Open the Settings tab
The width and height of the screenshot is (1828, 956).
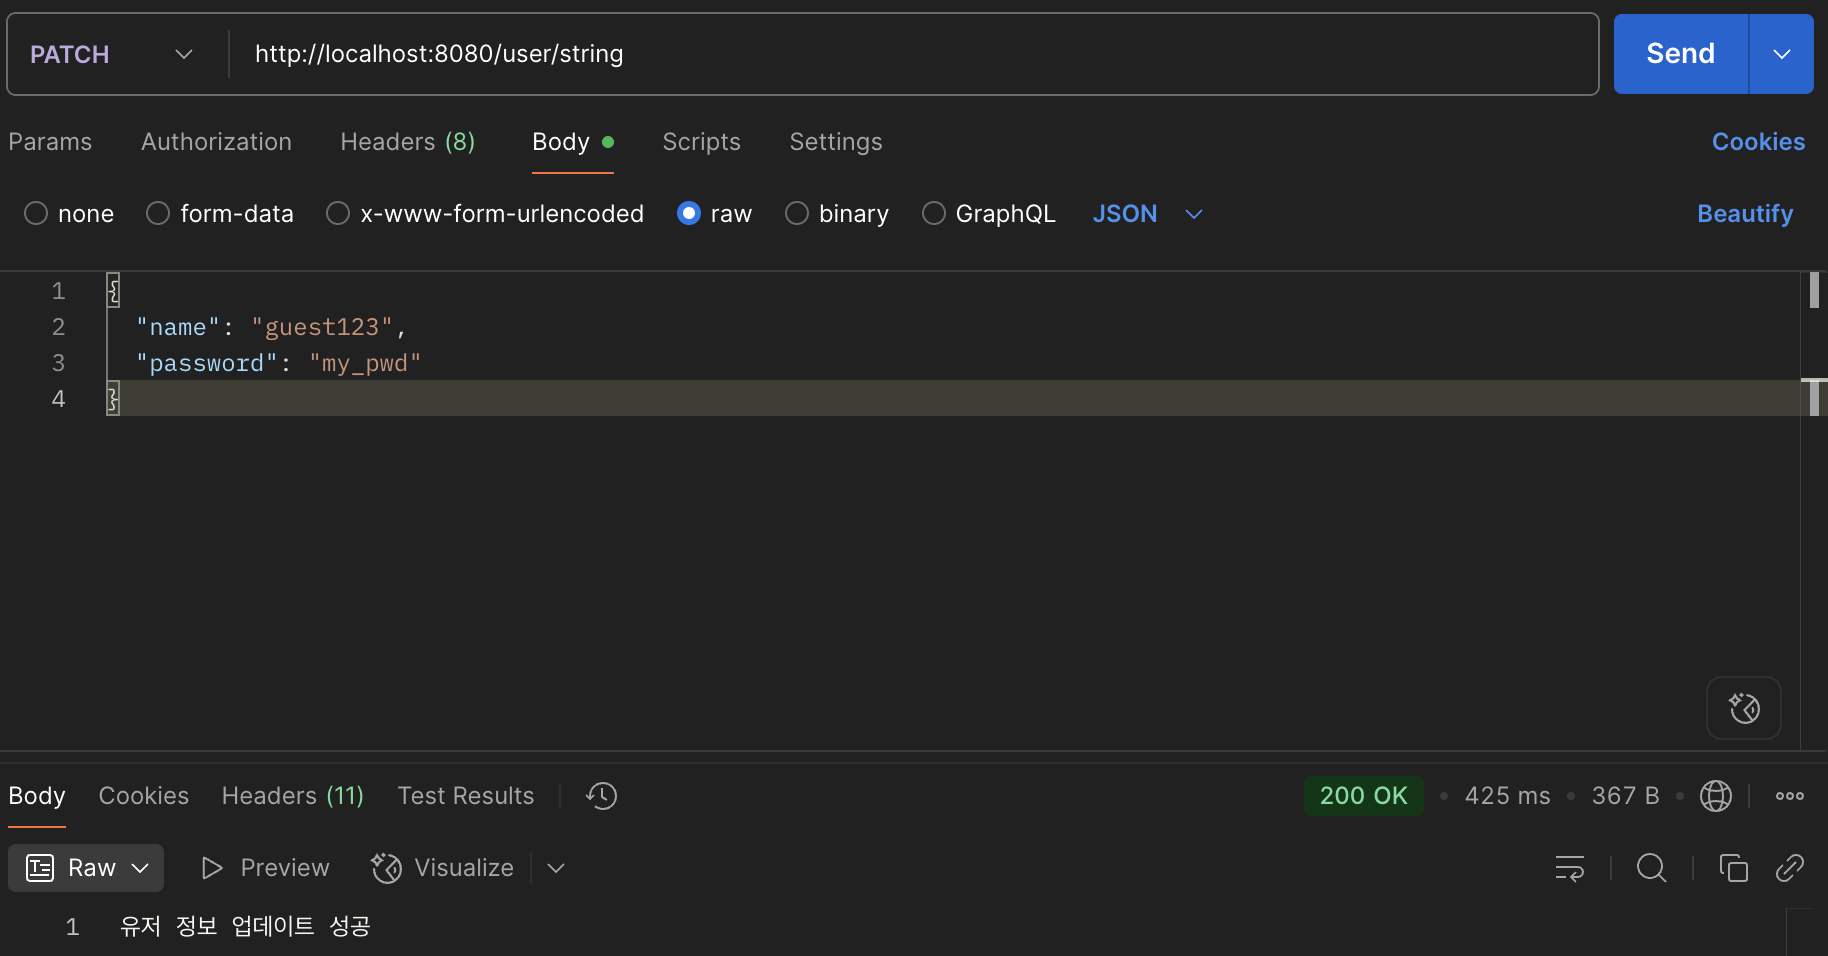[836, 142]
